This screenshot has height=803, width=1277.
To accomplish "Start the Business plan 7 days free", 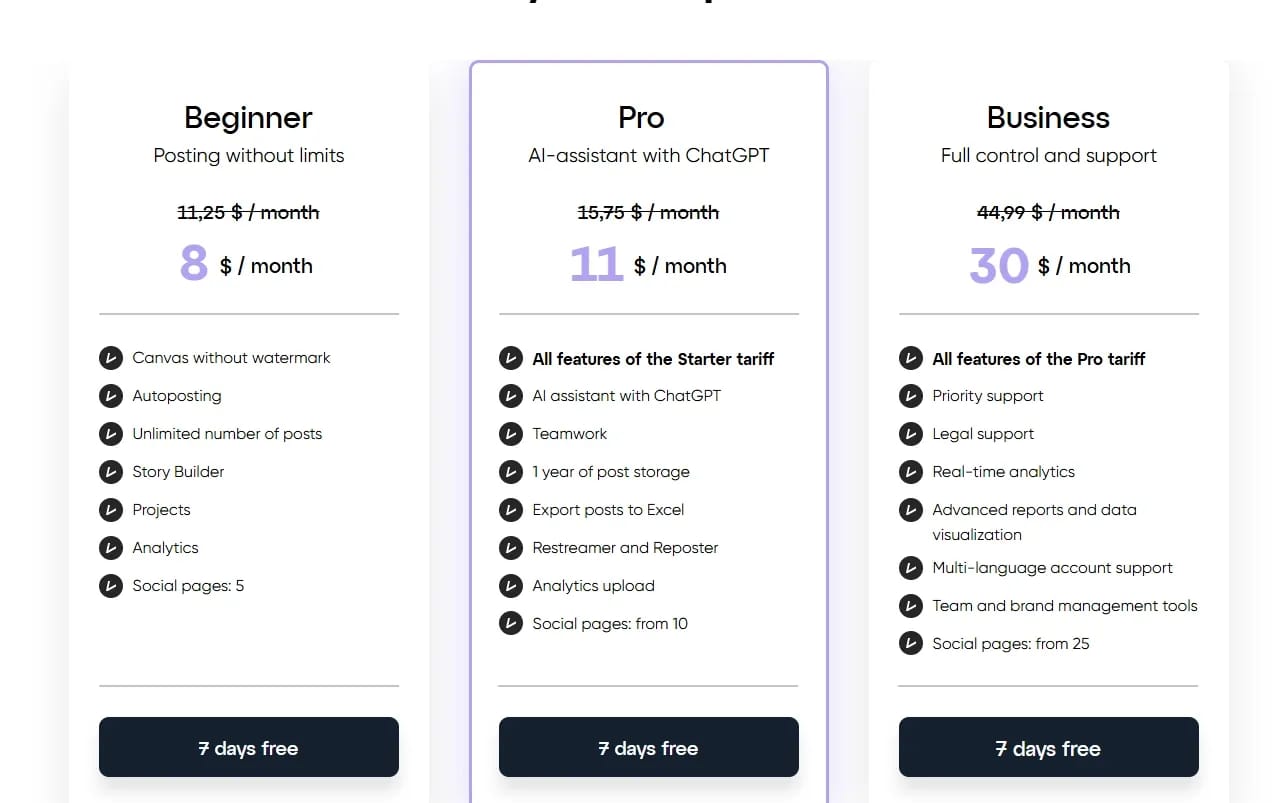I will [x=1049, y=747].
